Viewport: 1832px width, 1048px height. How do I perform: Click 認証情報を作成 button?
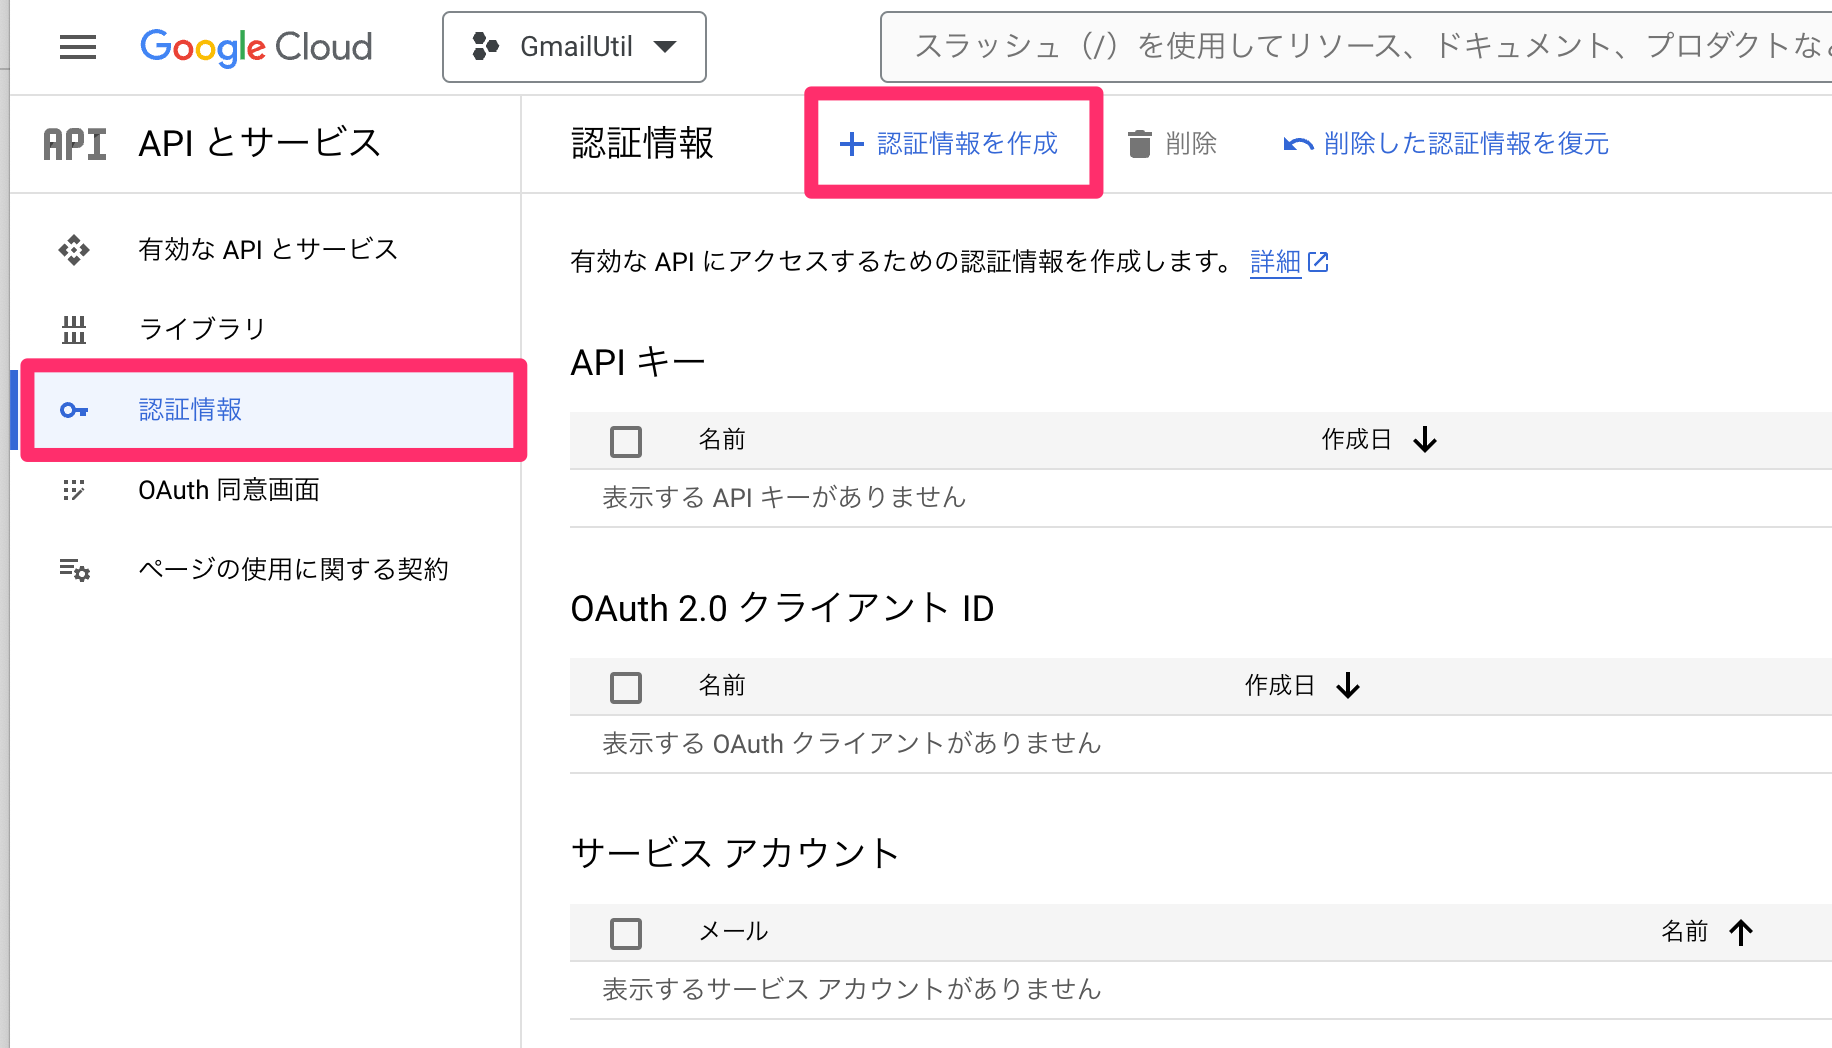coord(949,144)
